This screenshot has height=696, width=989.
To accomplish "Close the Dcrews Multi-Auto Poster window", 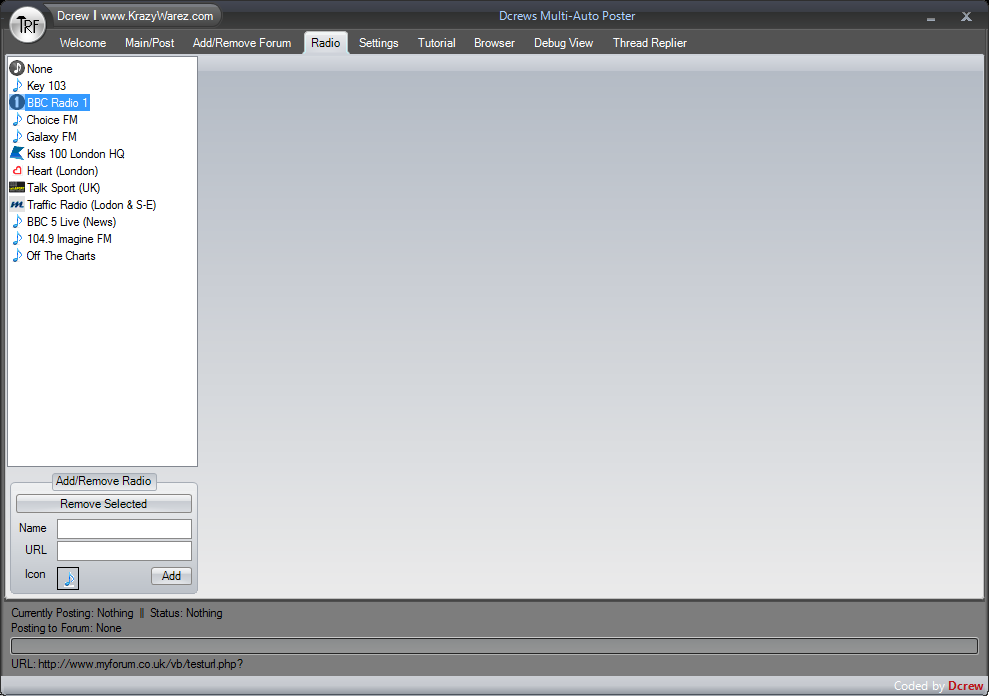I will [x=966, y=17].
